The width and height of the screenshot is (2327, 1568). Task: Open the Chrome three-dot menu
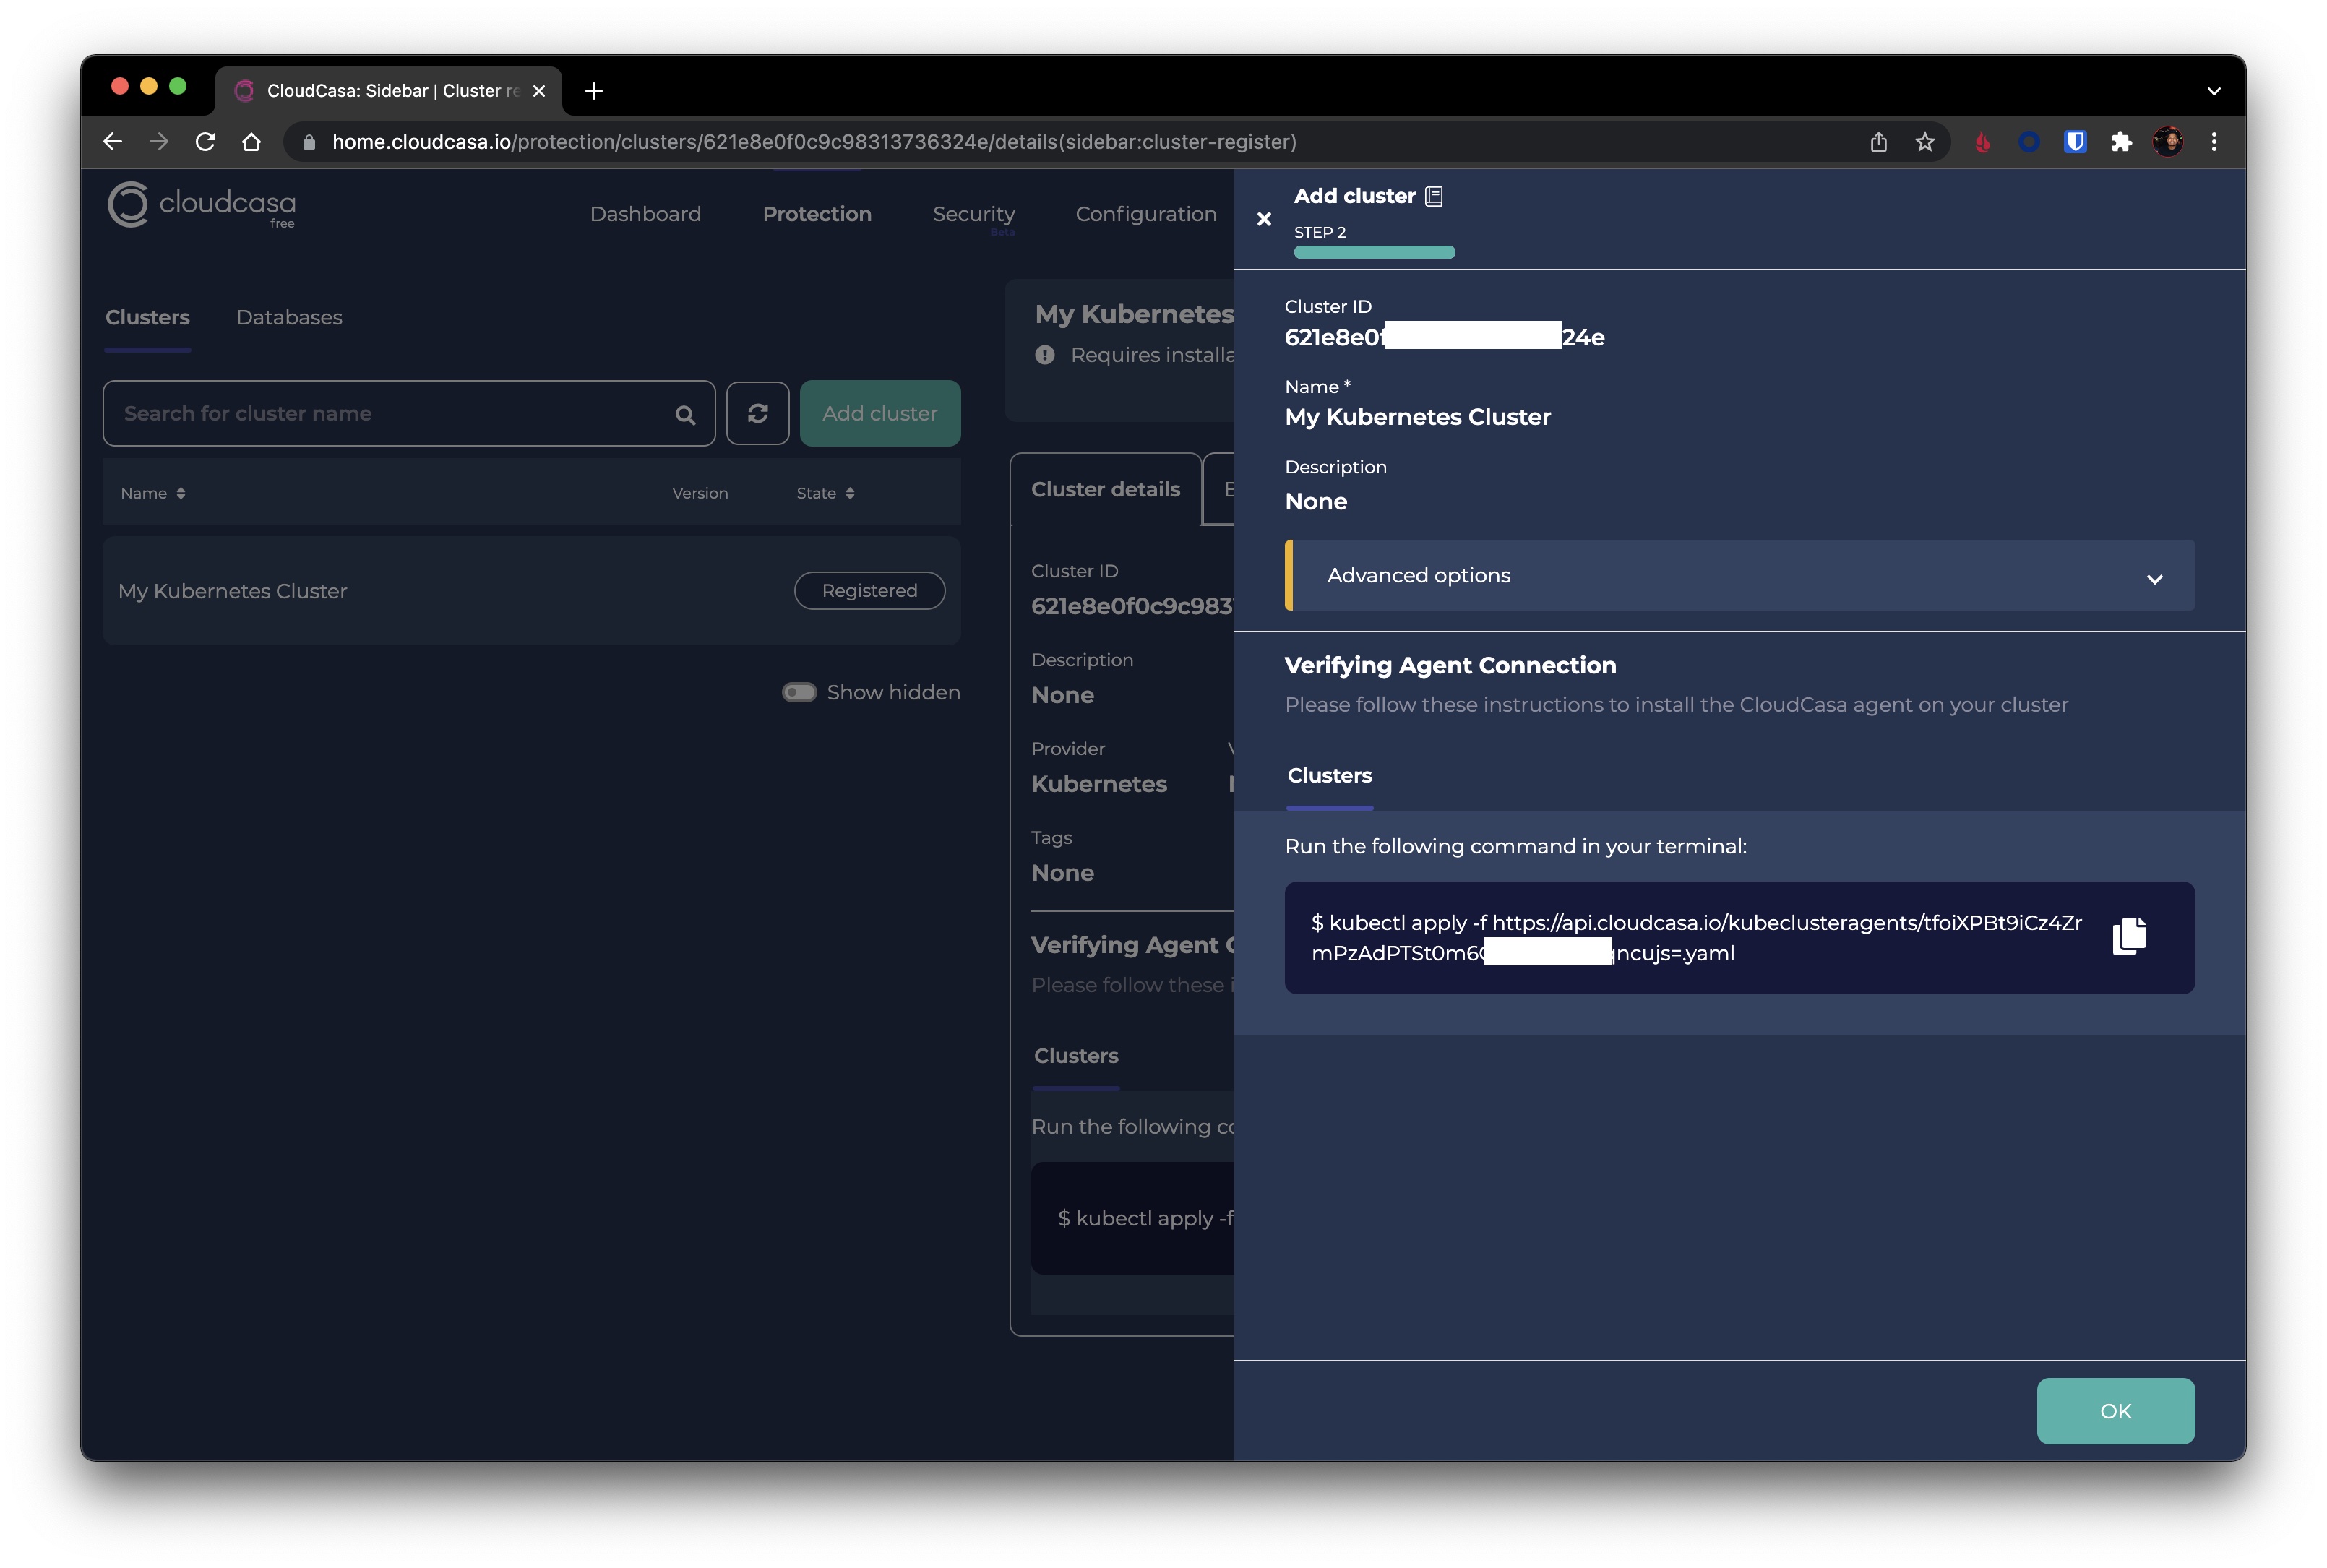[x=2213, y=142]
